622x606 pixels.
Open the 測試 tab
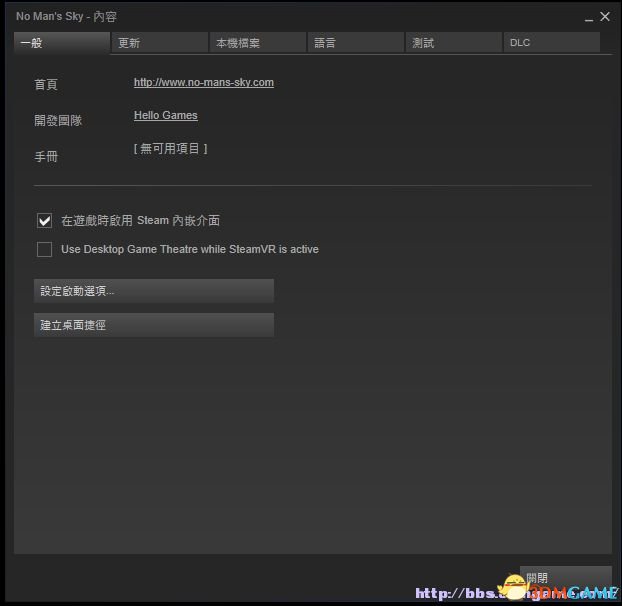click(454, 42)
